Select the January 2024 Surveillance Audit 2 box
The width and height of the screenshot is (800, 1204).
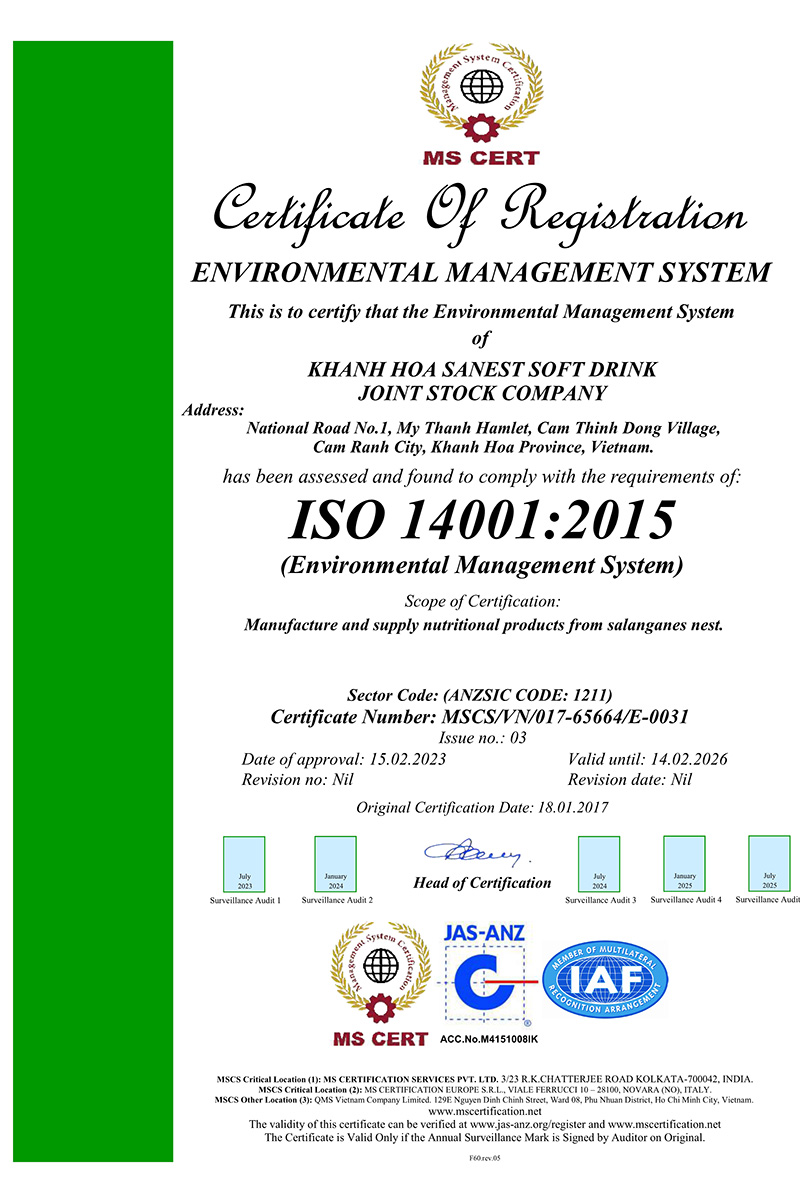[336, 864]
